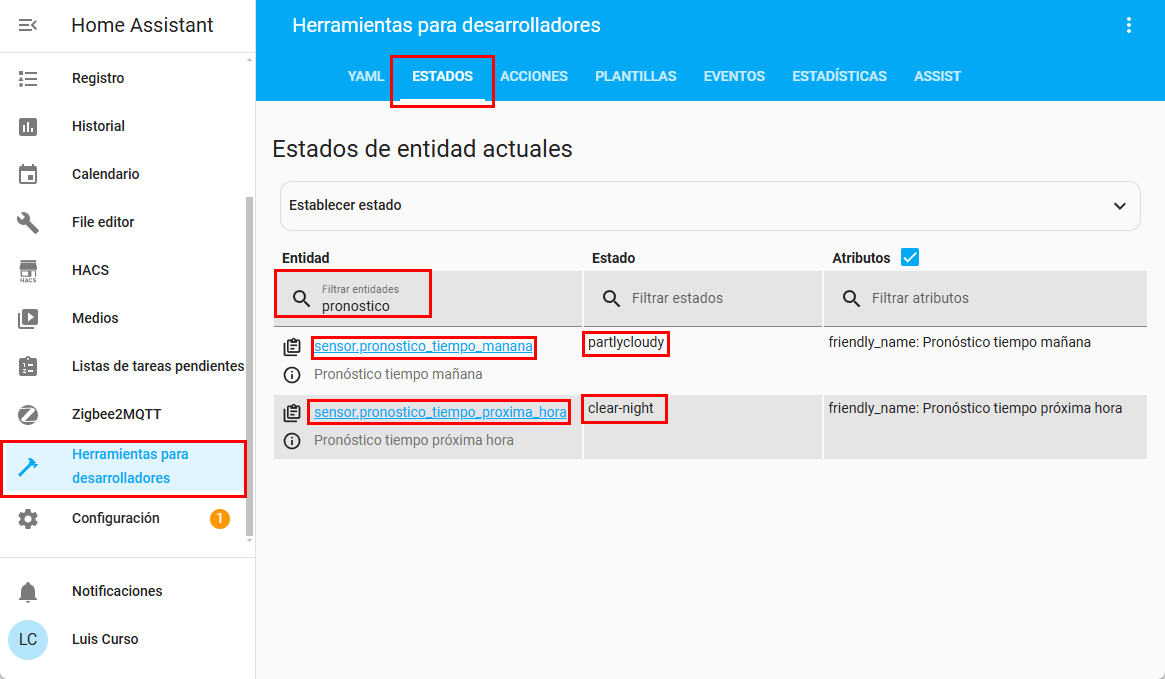The width and height of the screenshot is (1165, 679).
Task: Copy entity ID sensor.pronostico_tiempo_proxima_hora
Action: [292, 413]
